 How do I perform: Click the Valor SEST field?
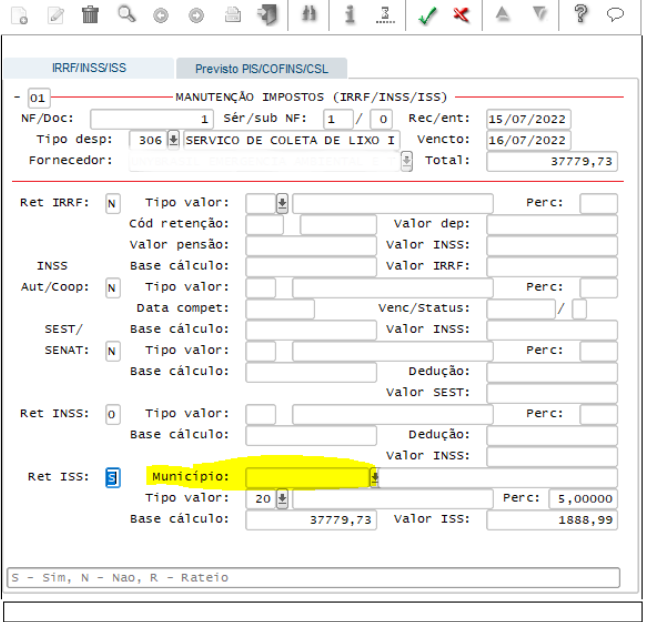552,393
